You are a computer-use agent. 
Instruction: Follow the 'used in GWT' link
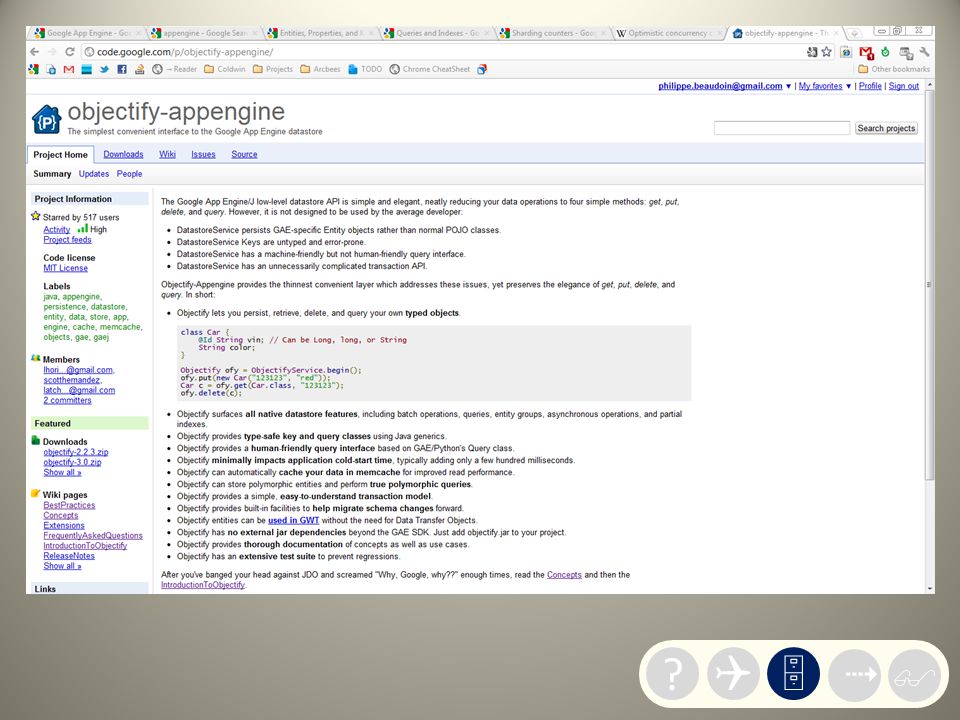pyautogui.click(x=294, y=520)
